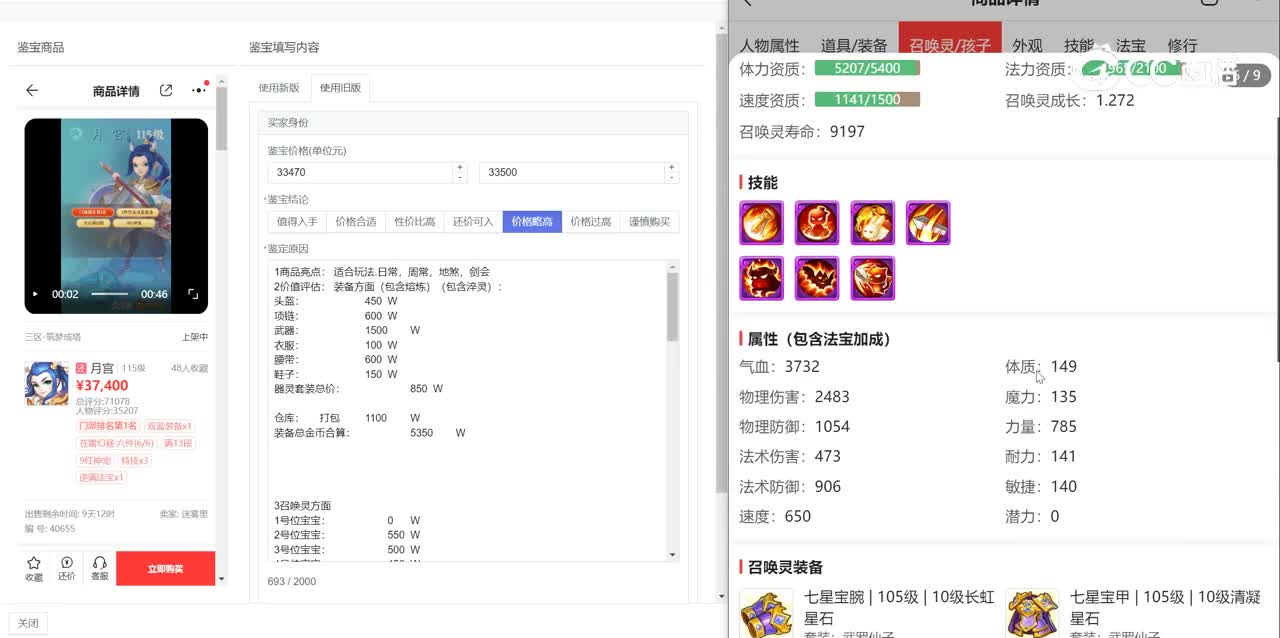Open the 法宝 tab
Screen dimensions: 1280x638
pos(1131,46)
